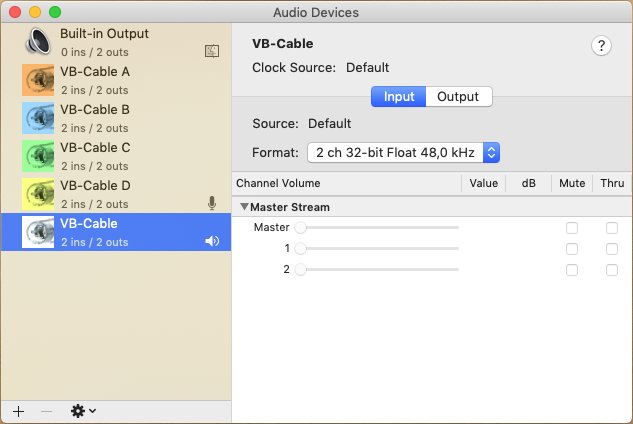
Task: Click the green VB-Cable C device icon
Action: click(38, 156)
